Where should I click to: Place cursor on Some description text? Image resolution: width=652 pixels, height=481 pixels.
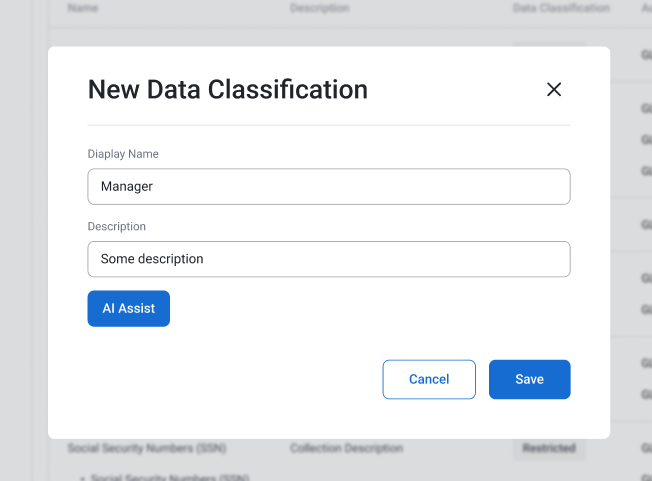pos(152,259)
